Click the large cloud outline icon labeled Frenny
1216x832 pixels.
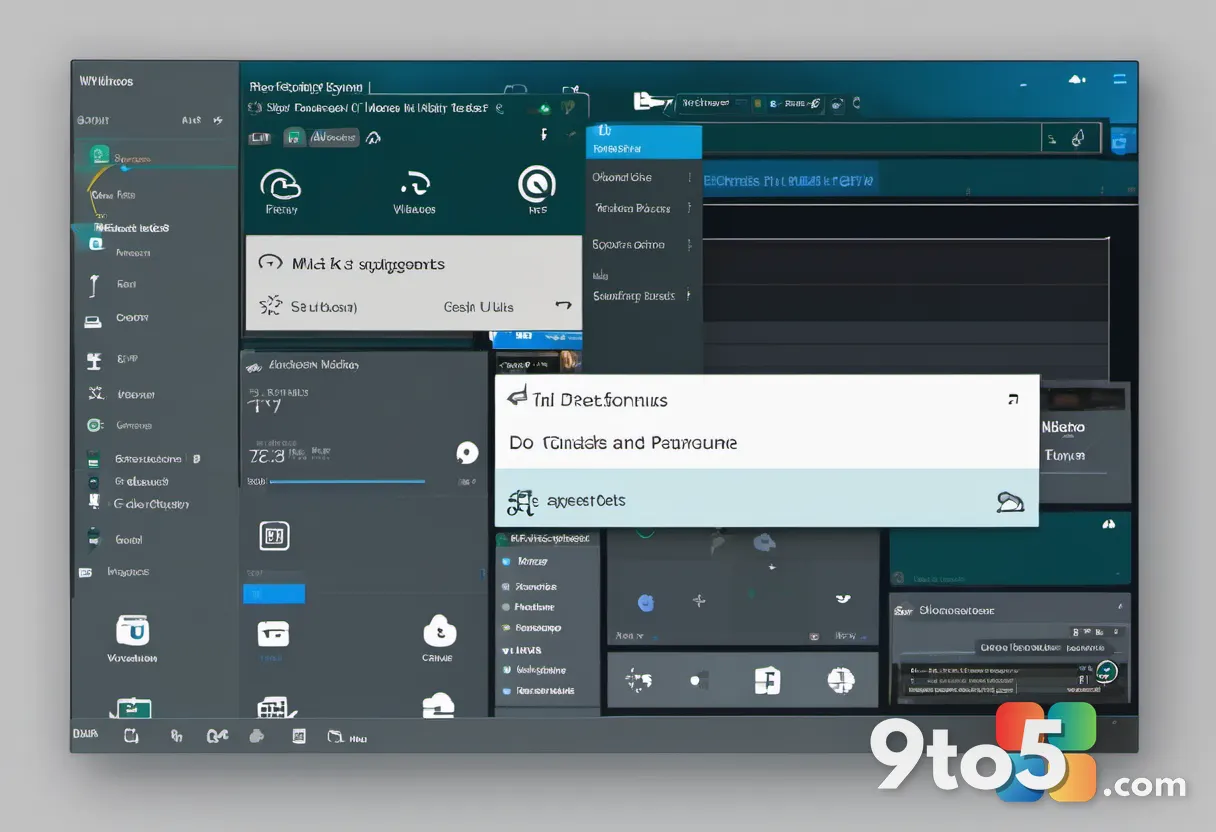pos(281,184)
